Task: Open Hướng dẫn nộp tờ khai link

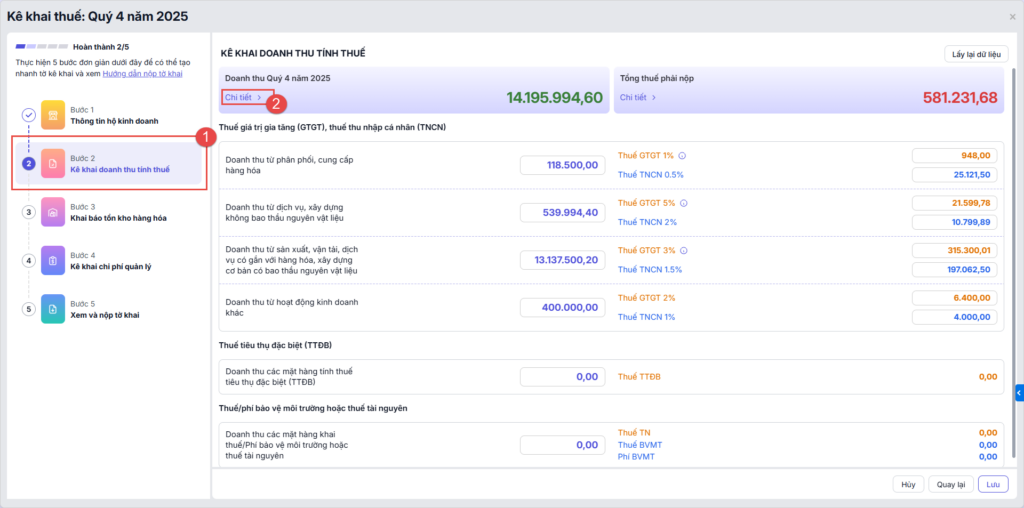Action: (x=142, y=74)
